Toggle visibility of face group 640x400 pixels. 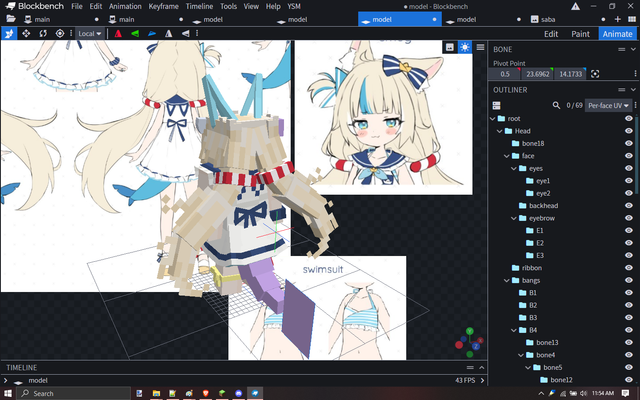(x=629, y=156)
